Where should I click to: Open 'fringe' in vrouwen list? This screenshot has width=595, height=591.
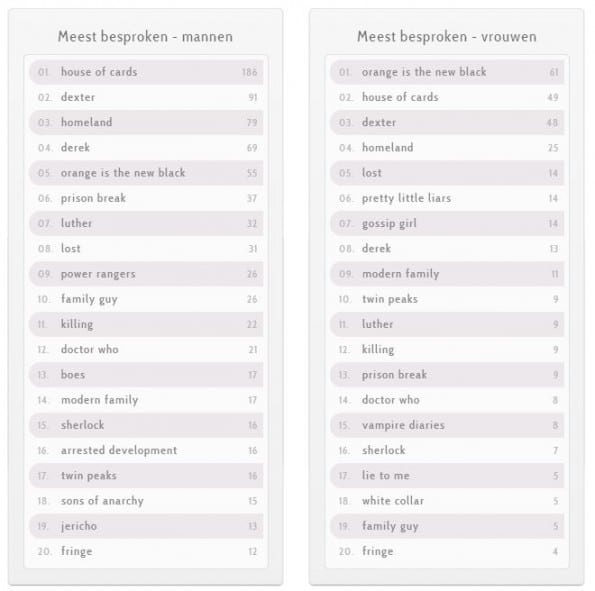447,551
